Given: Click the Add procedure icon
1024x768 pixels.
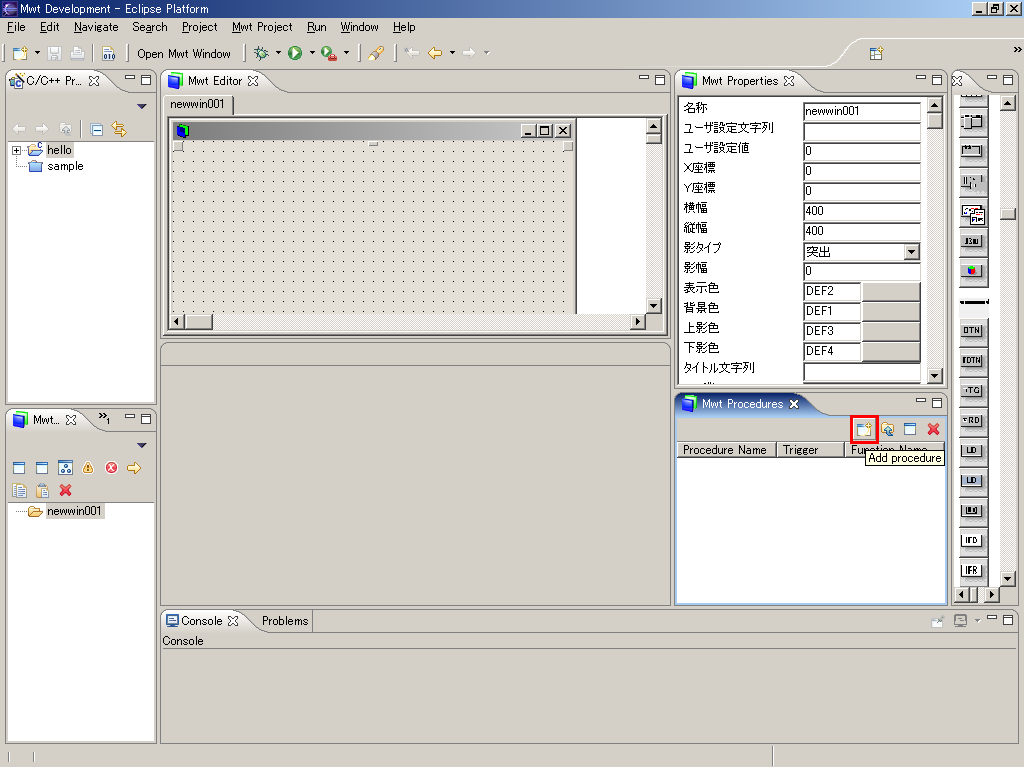Looking at the screenshot, I should click(x=864, y=429).
